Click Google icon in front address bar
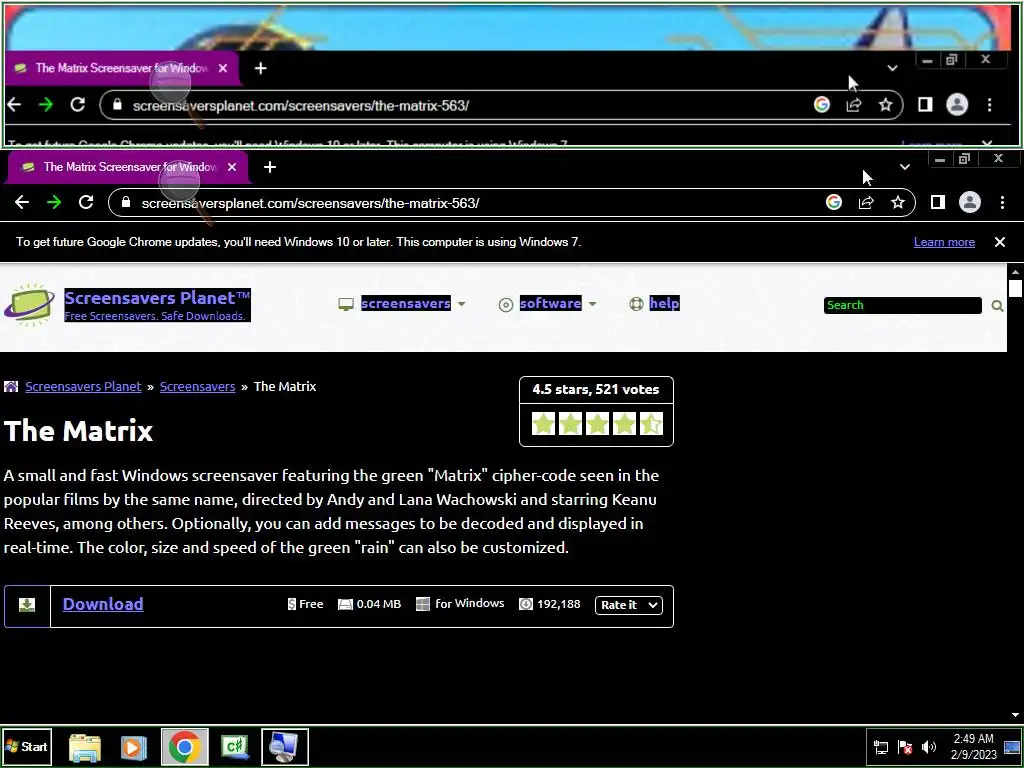The image size is (1024, 768). (x=834, y=202)
